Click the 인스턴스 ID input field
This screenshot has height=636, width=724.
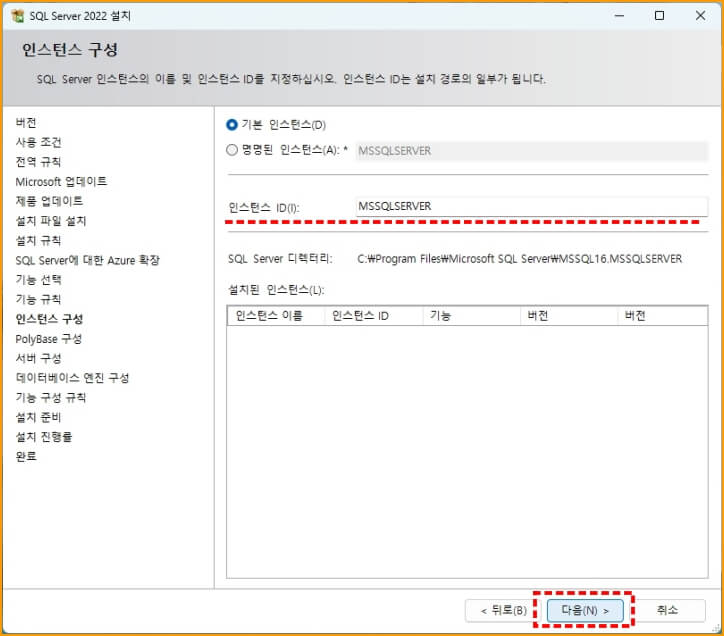(x=531, y=206)
